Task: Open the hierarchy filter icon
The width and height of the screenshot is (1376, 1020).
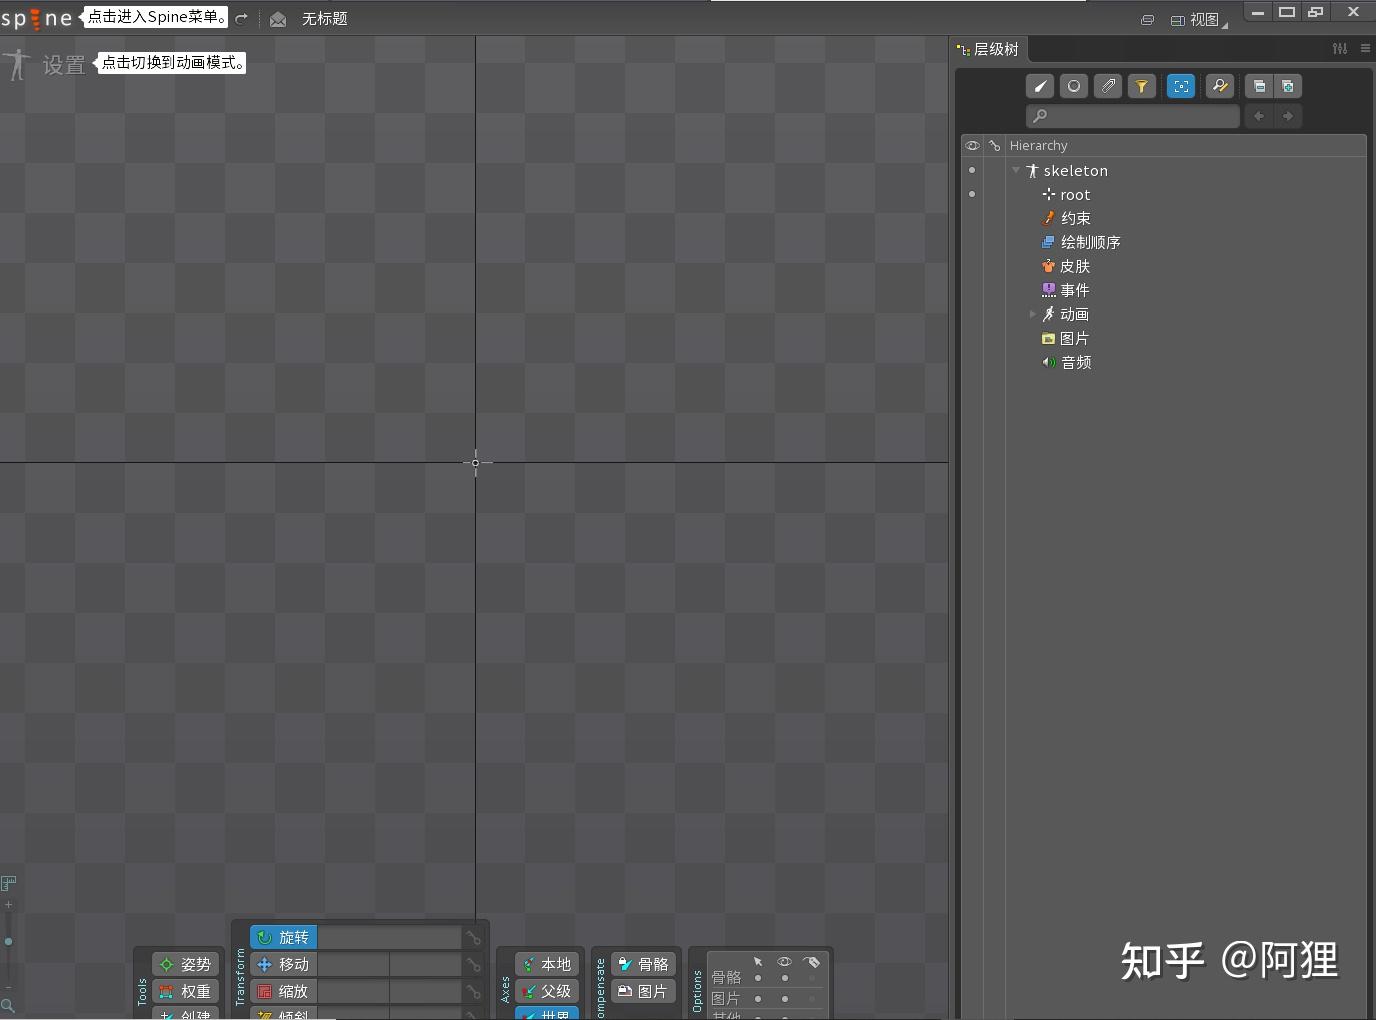Action: (1143, 86)
